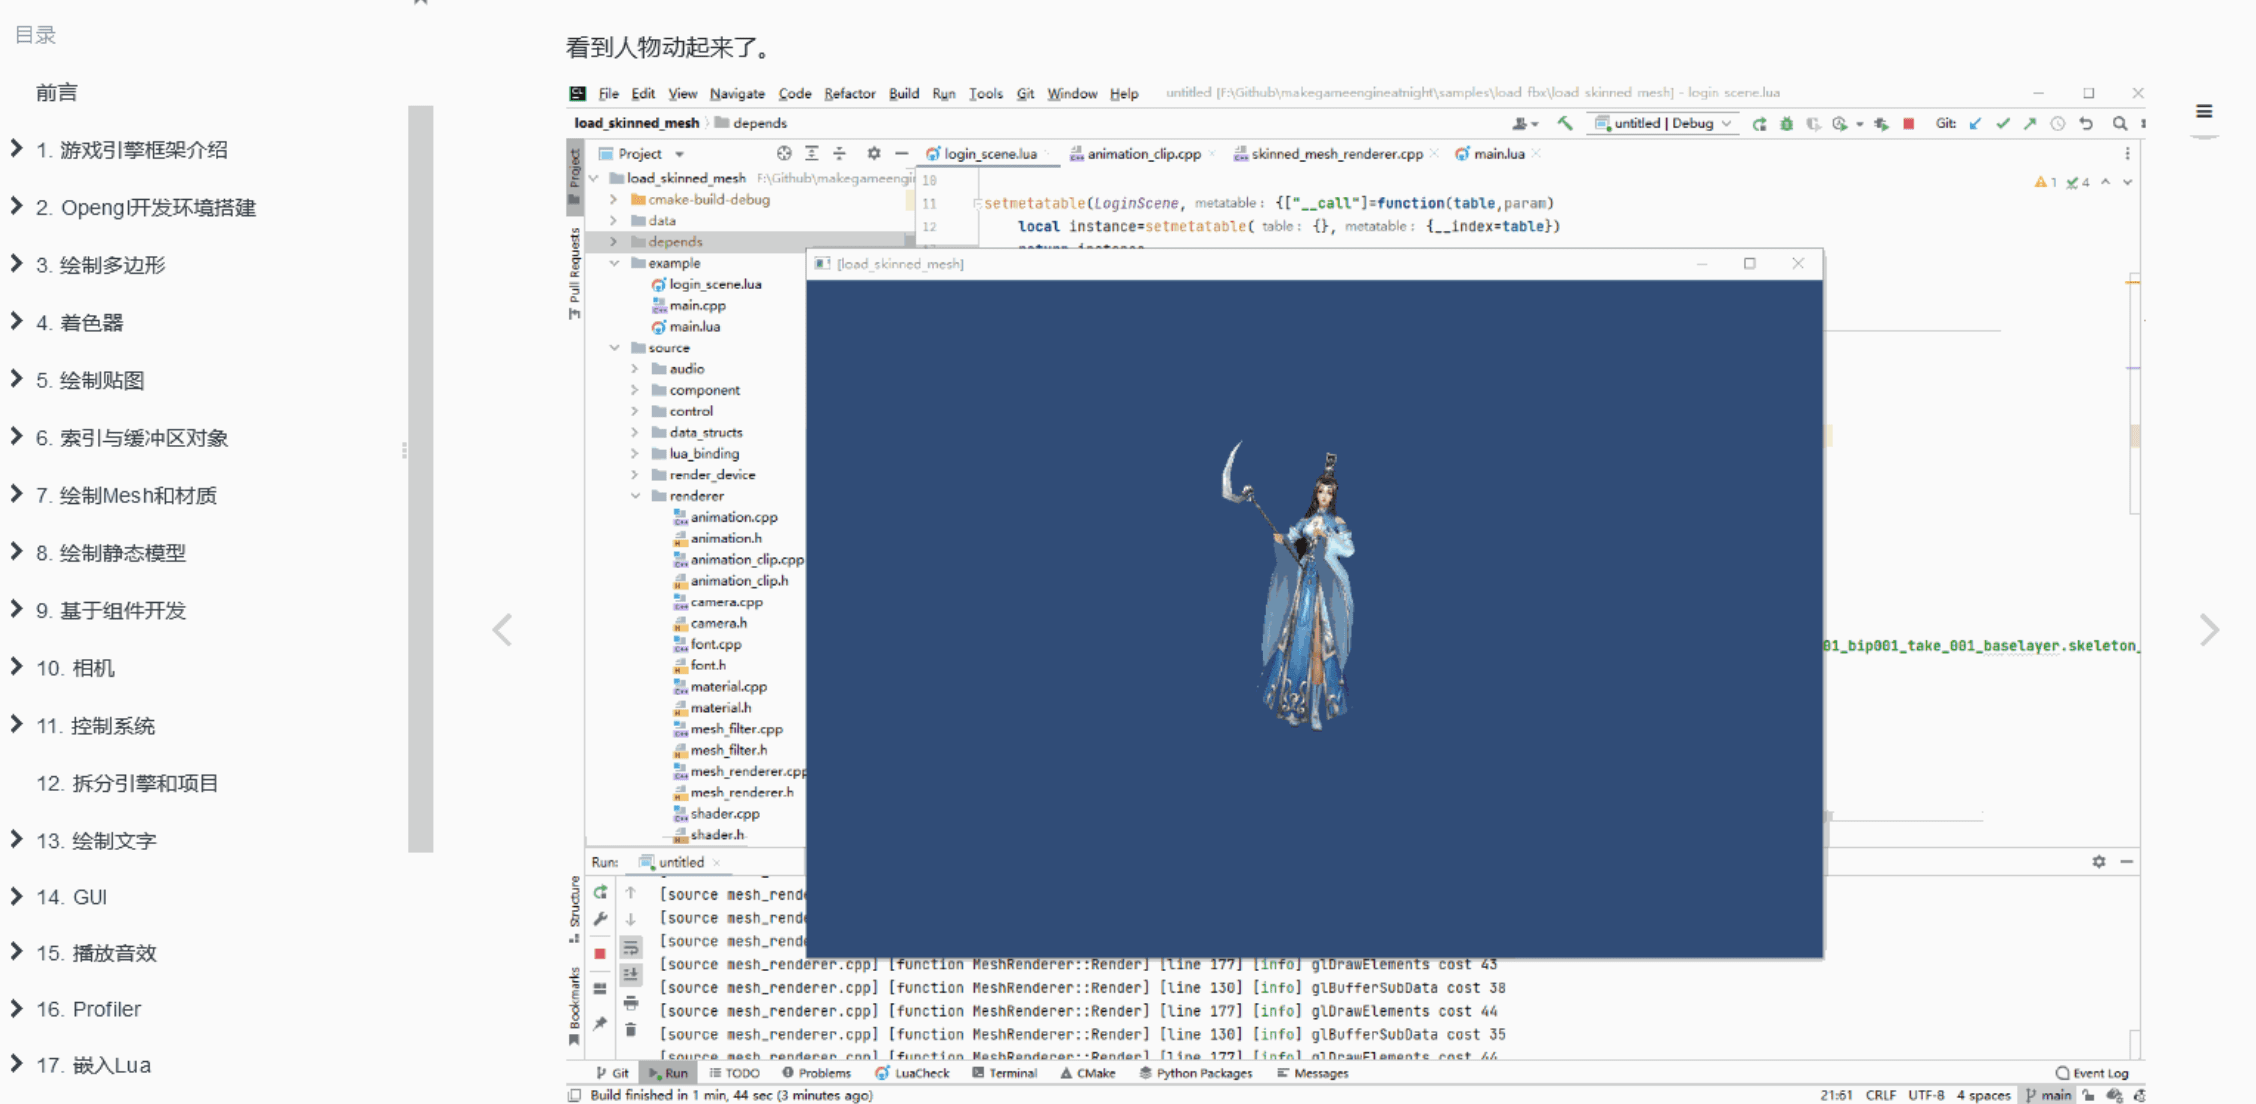The width and height of the screenshot is (2256, 1104).
Task: Click the Build hammer icon
Action: tap(1565, 123)
